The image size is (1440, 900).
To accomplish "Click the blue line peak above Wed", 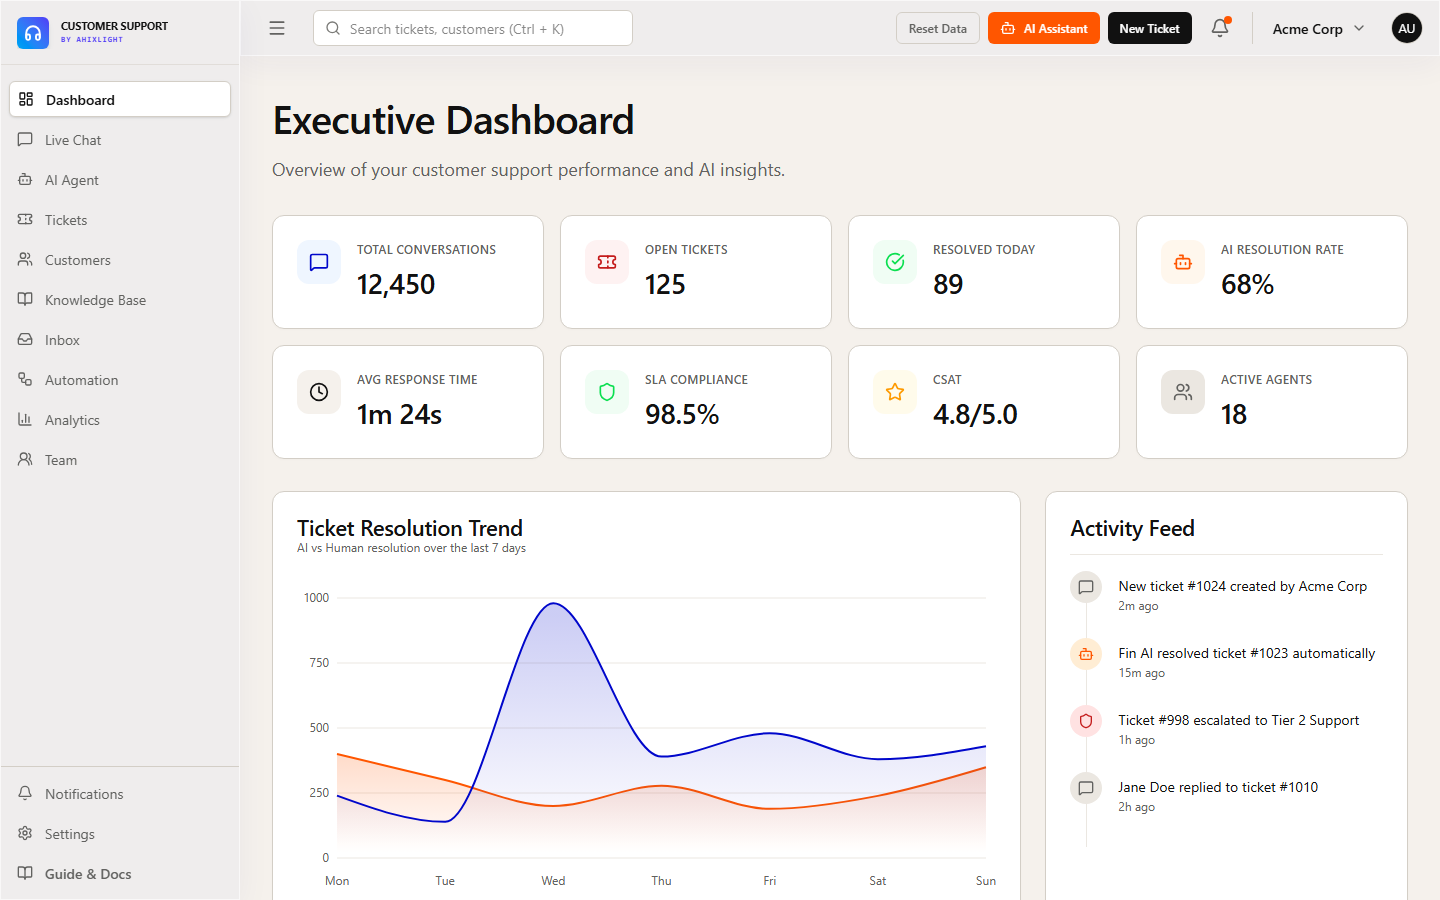I will (554, 603).
